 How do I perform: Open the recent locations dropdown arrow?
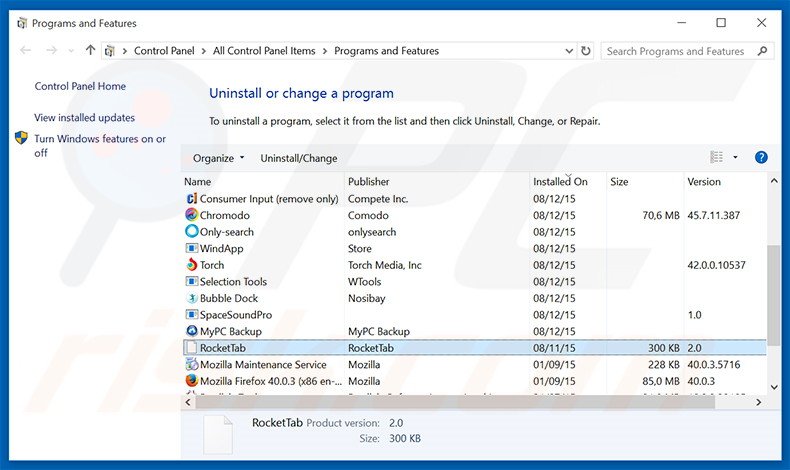pos(71,51)
